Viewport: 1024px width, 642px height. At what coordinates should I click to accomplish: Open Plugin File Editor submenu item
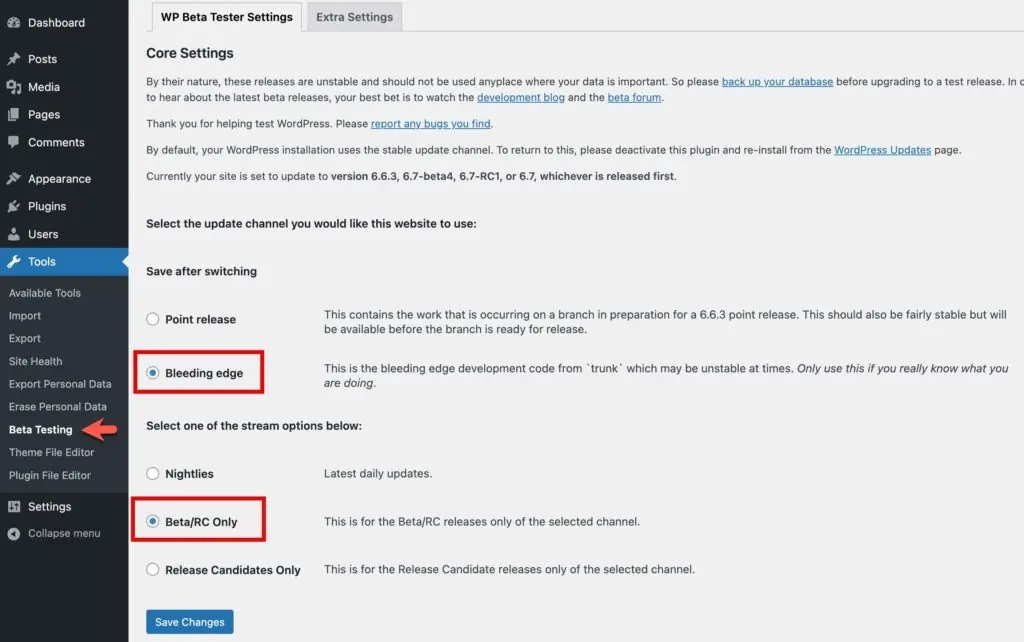click(x=50, y=475)
